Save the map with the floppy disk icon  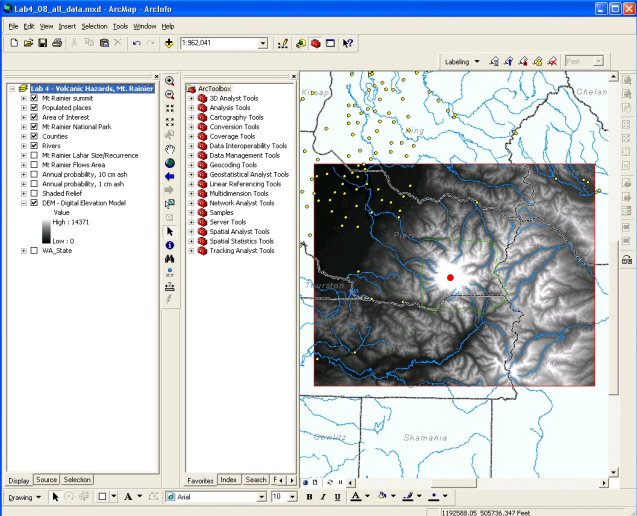[42, 43]
